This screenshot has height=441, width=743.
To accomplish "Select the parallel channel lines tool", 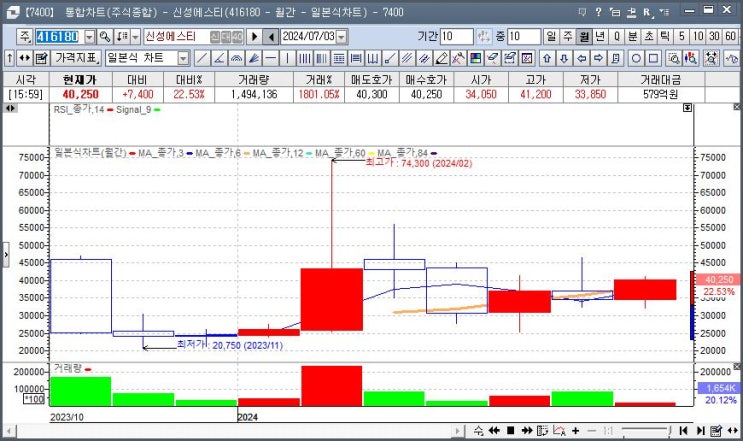I will coord(407,58).
